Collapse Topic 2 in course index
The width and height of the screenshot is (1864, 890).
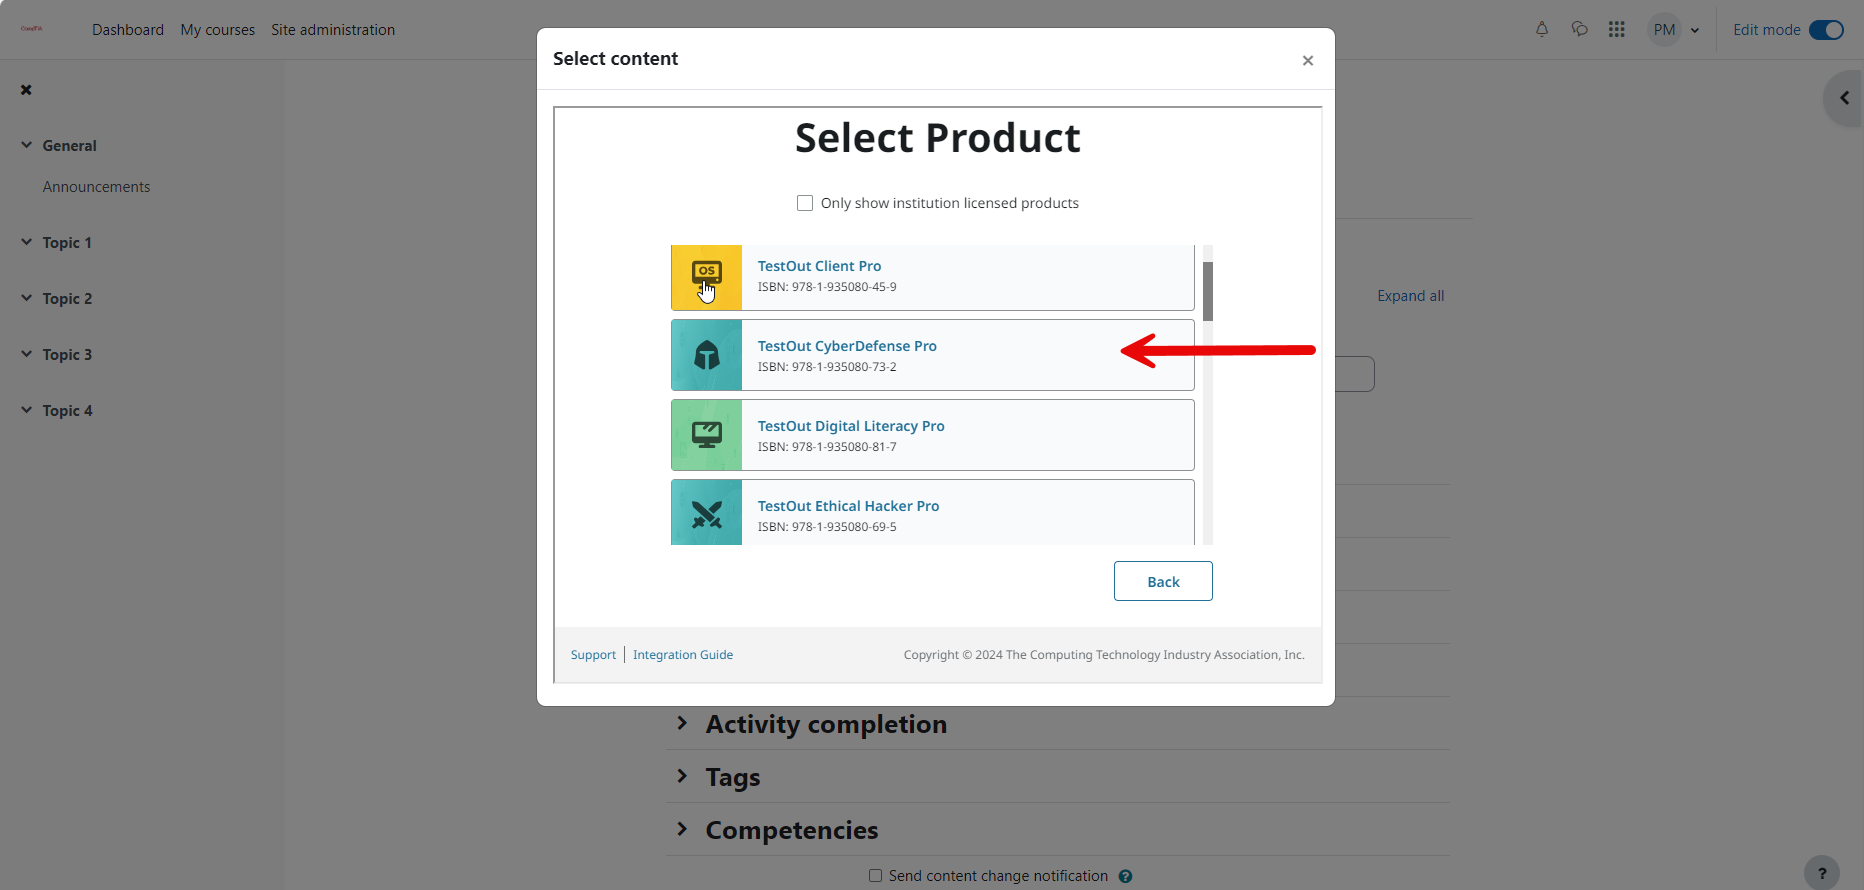click(27, 298)
